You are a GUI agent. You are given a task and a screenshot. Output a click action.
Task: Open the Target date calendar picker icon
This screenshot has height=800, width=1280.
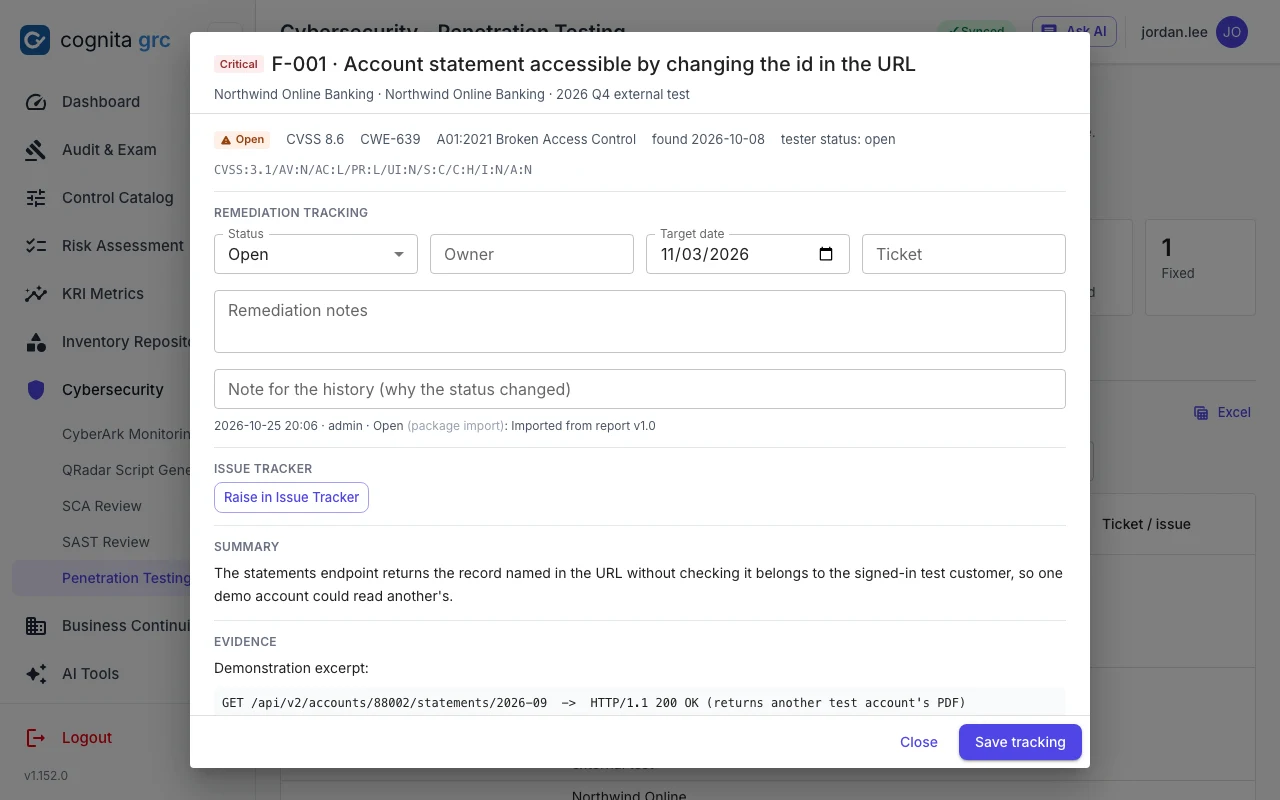click(826, 254)
